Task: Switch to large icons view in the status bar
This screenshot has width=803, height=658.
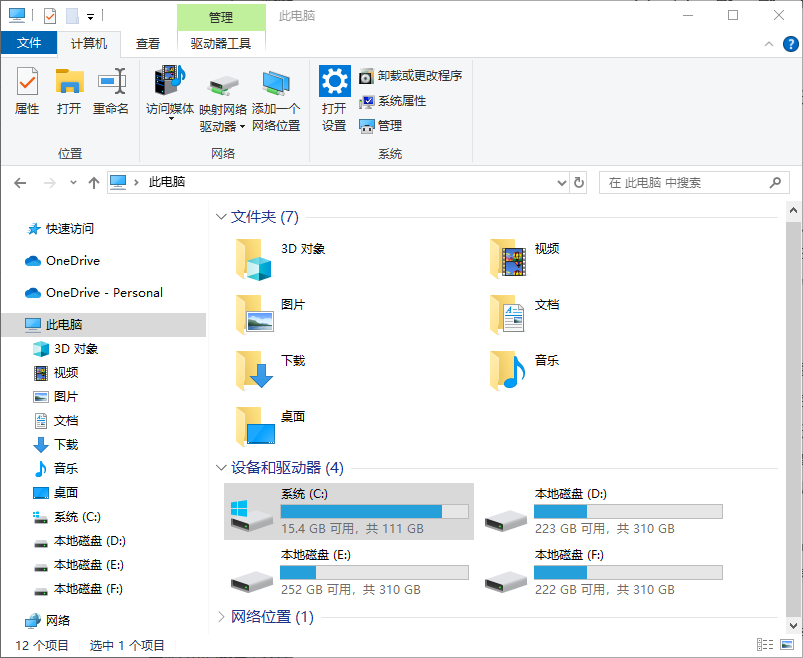Action: tap(786, 644)
